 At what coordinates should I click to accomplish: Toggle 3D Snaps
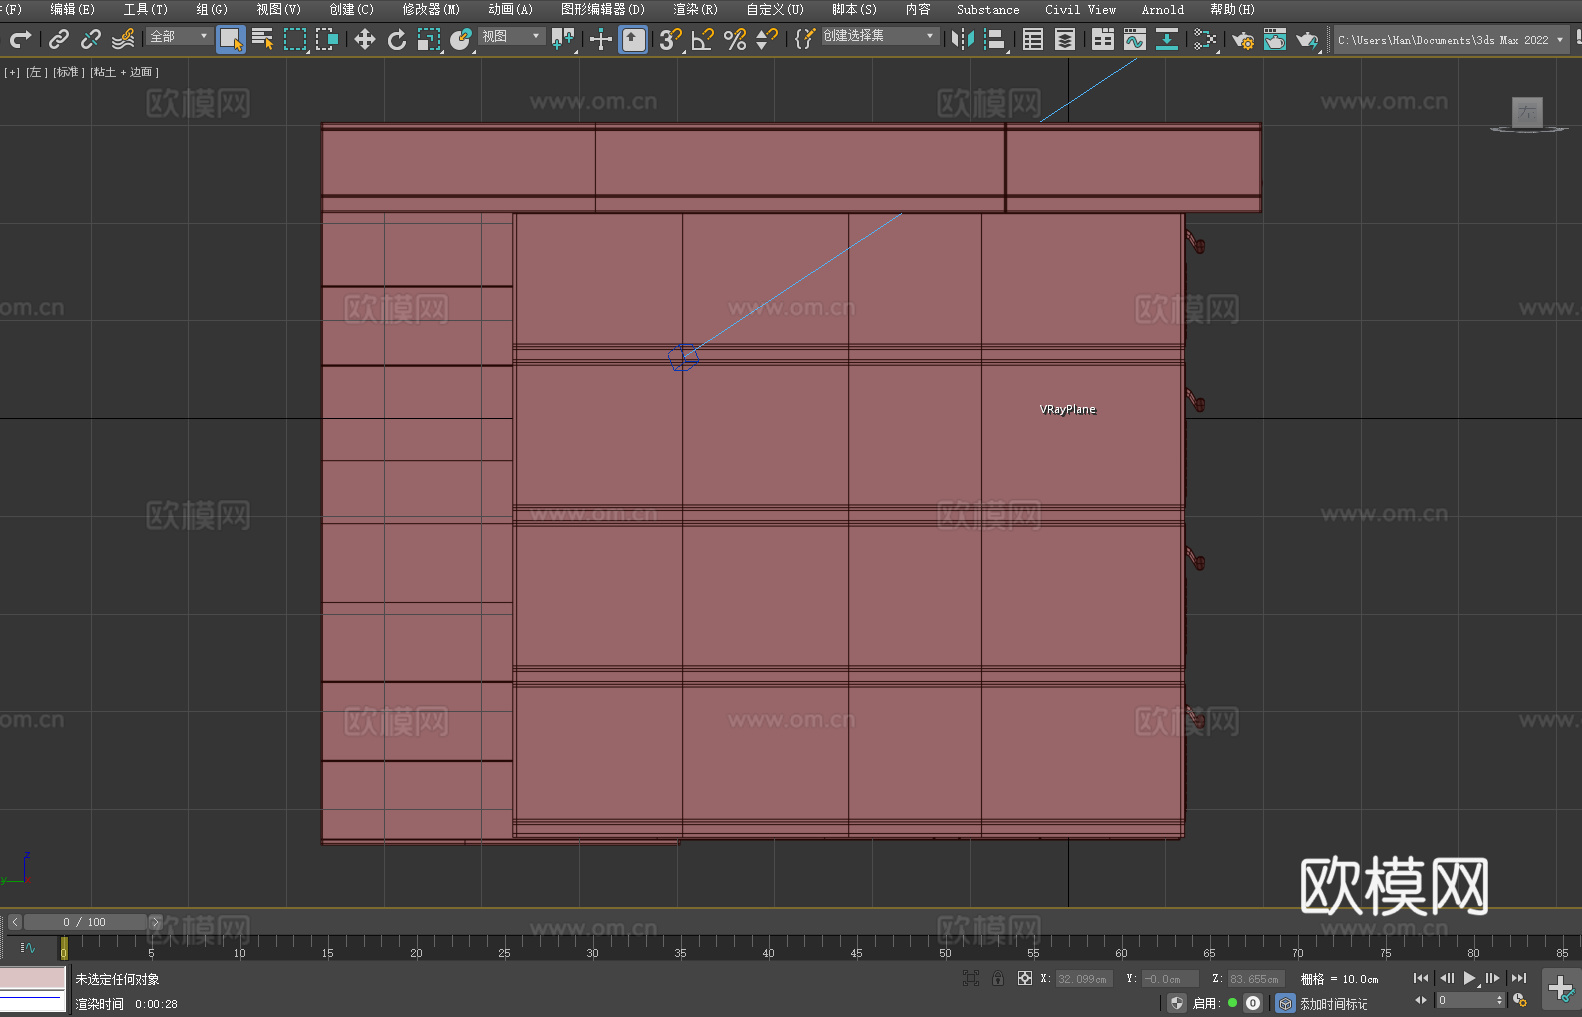point(671,39)
